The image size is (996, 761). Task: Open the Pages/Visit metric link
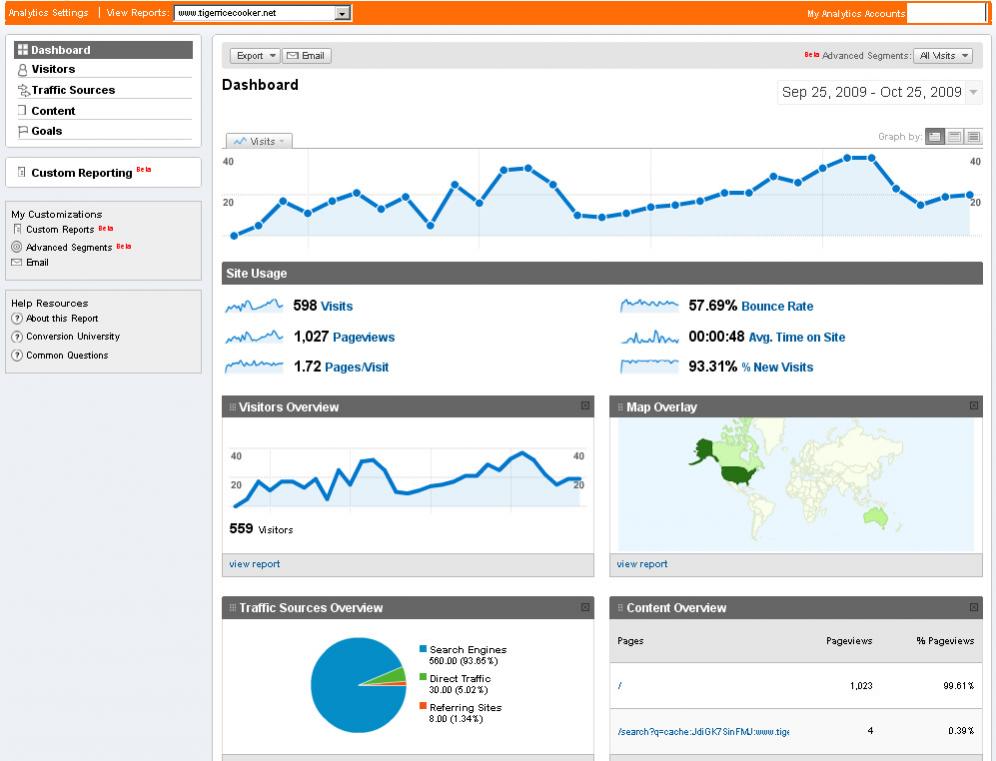(x=356, y=367)
